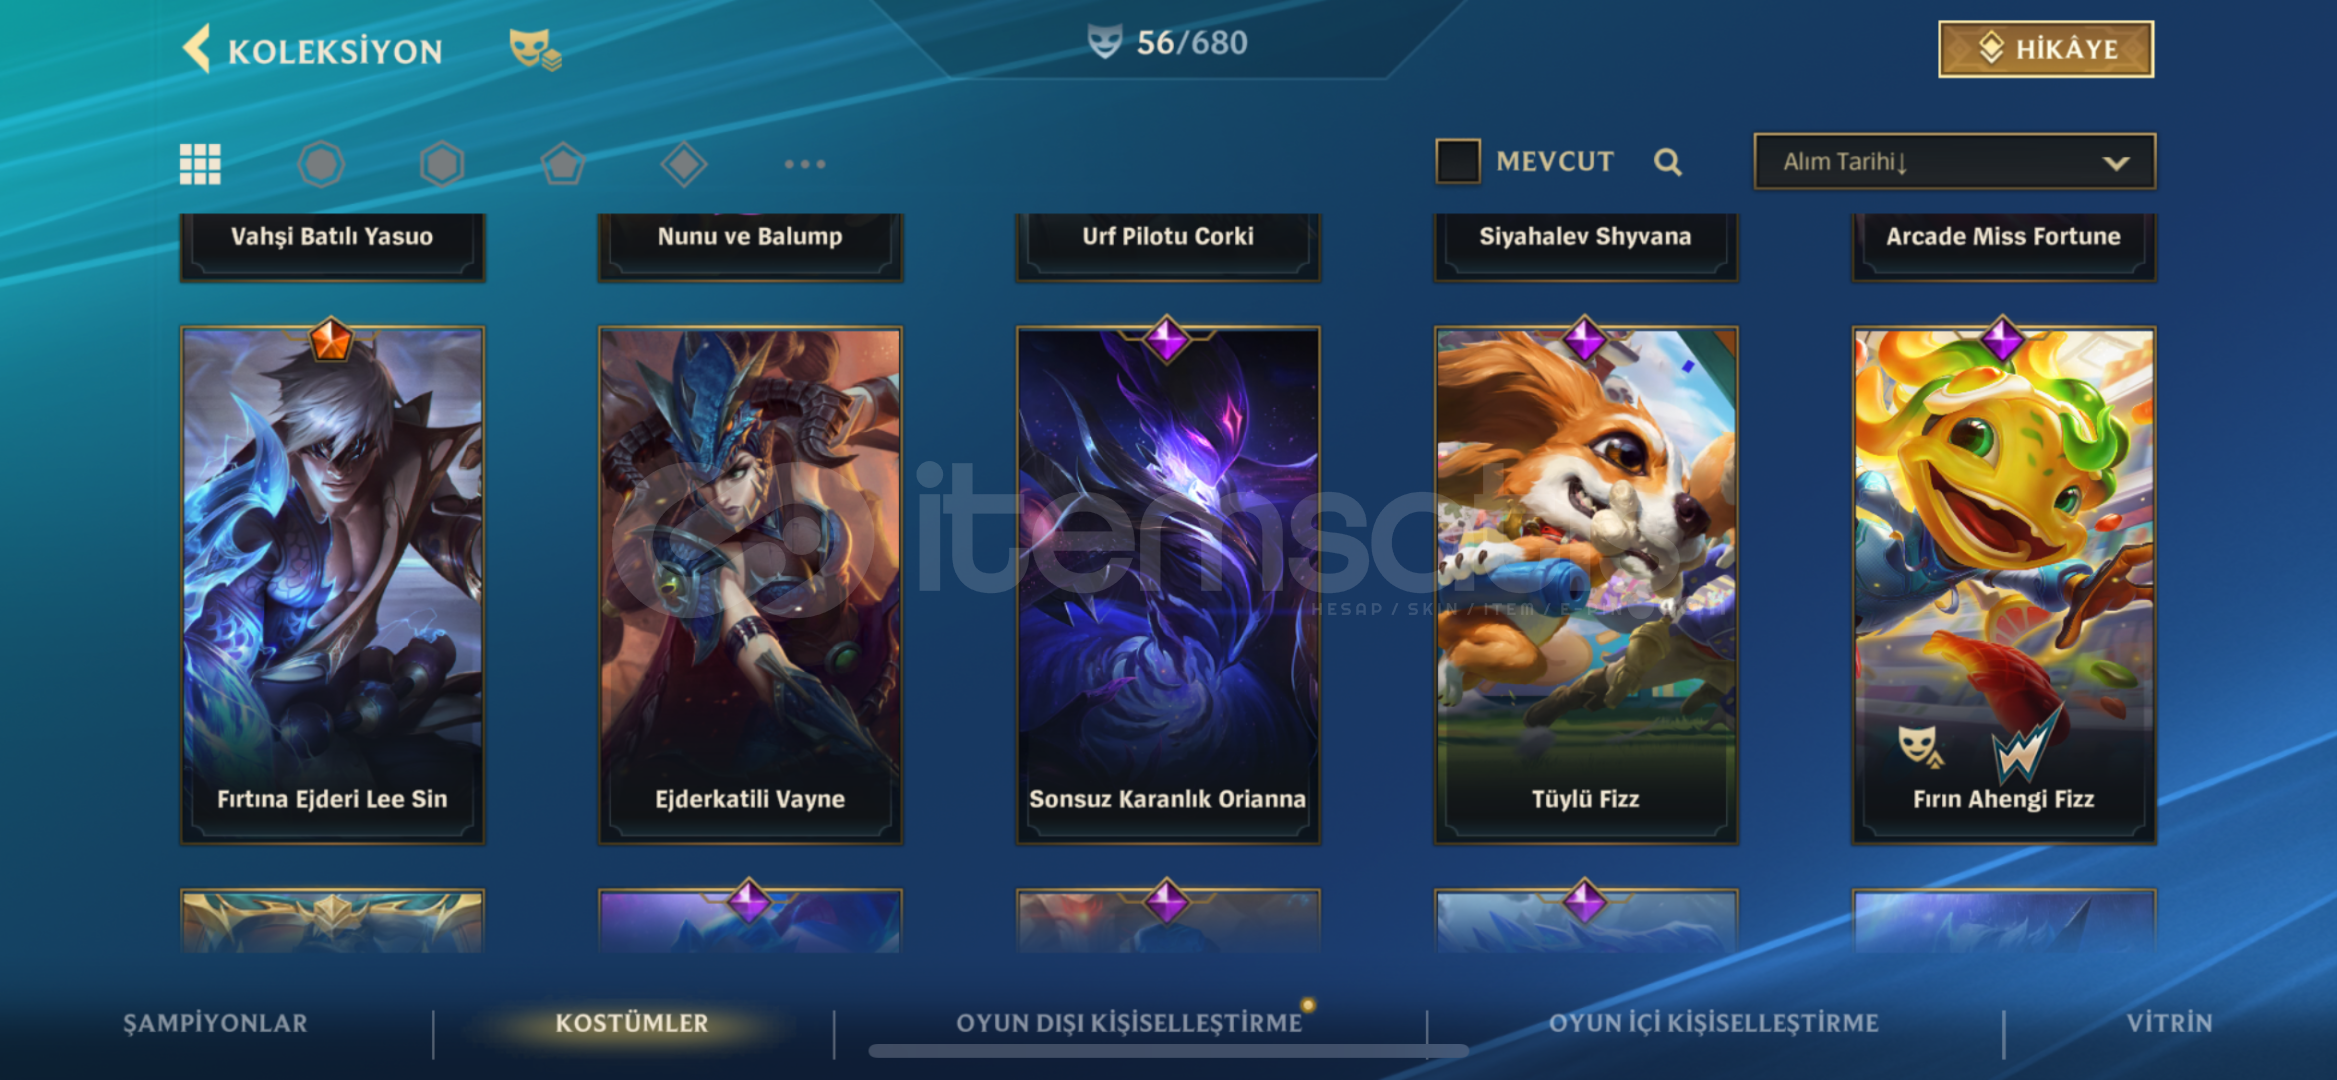The image size is (2337, 1080).
Task: Click the horizontal scrollbar at bottom
Action: click(x=1168, y=1051)
